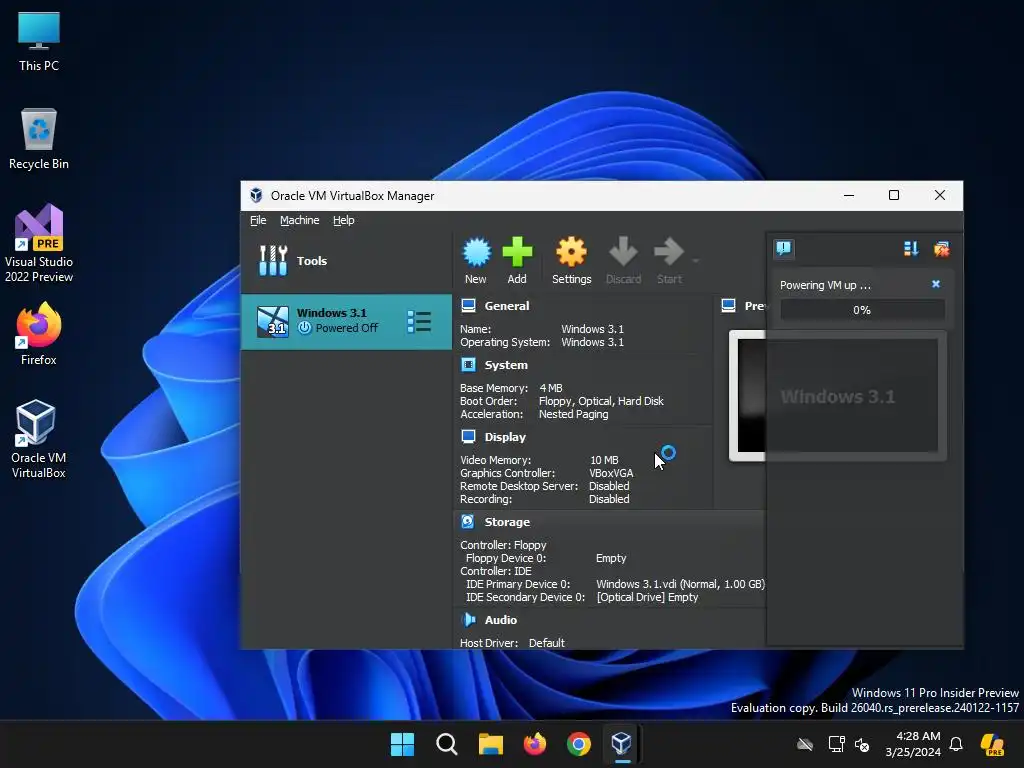The image size is (1024, 768).
Task: Click the Audio section speaker icon
Action: [469, 619]
